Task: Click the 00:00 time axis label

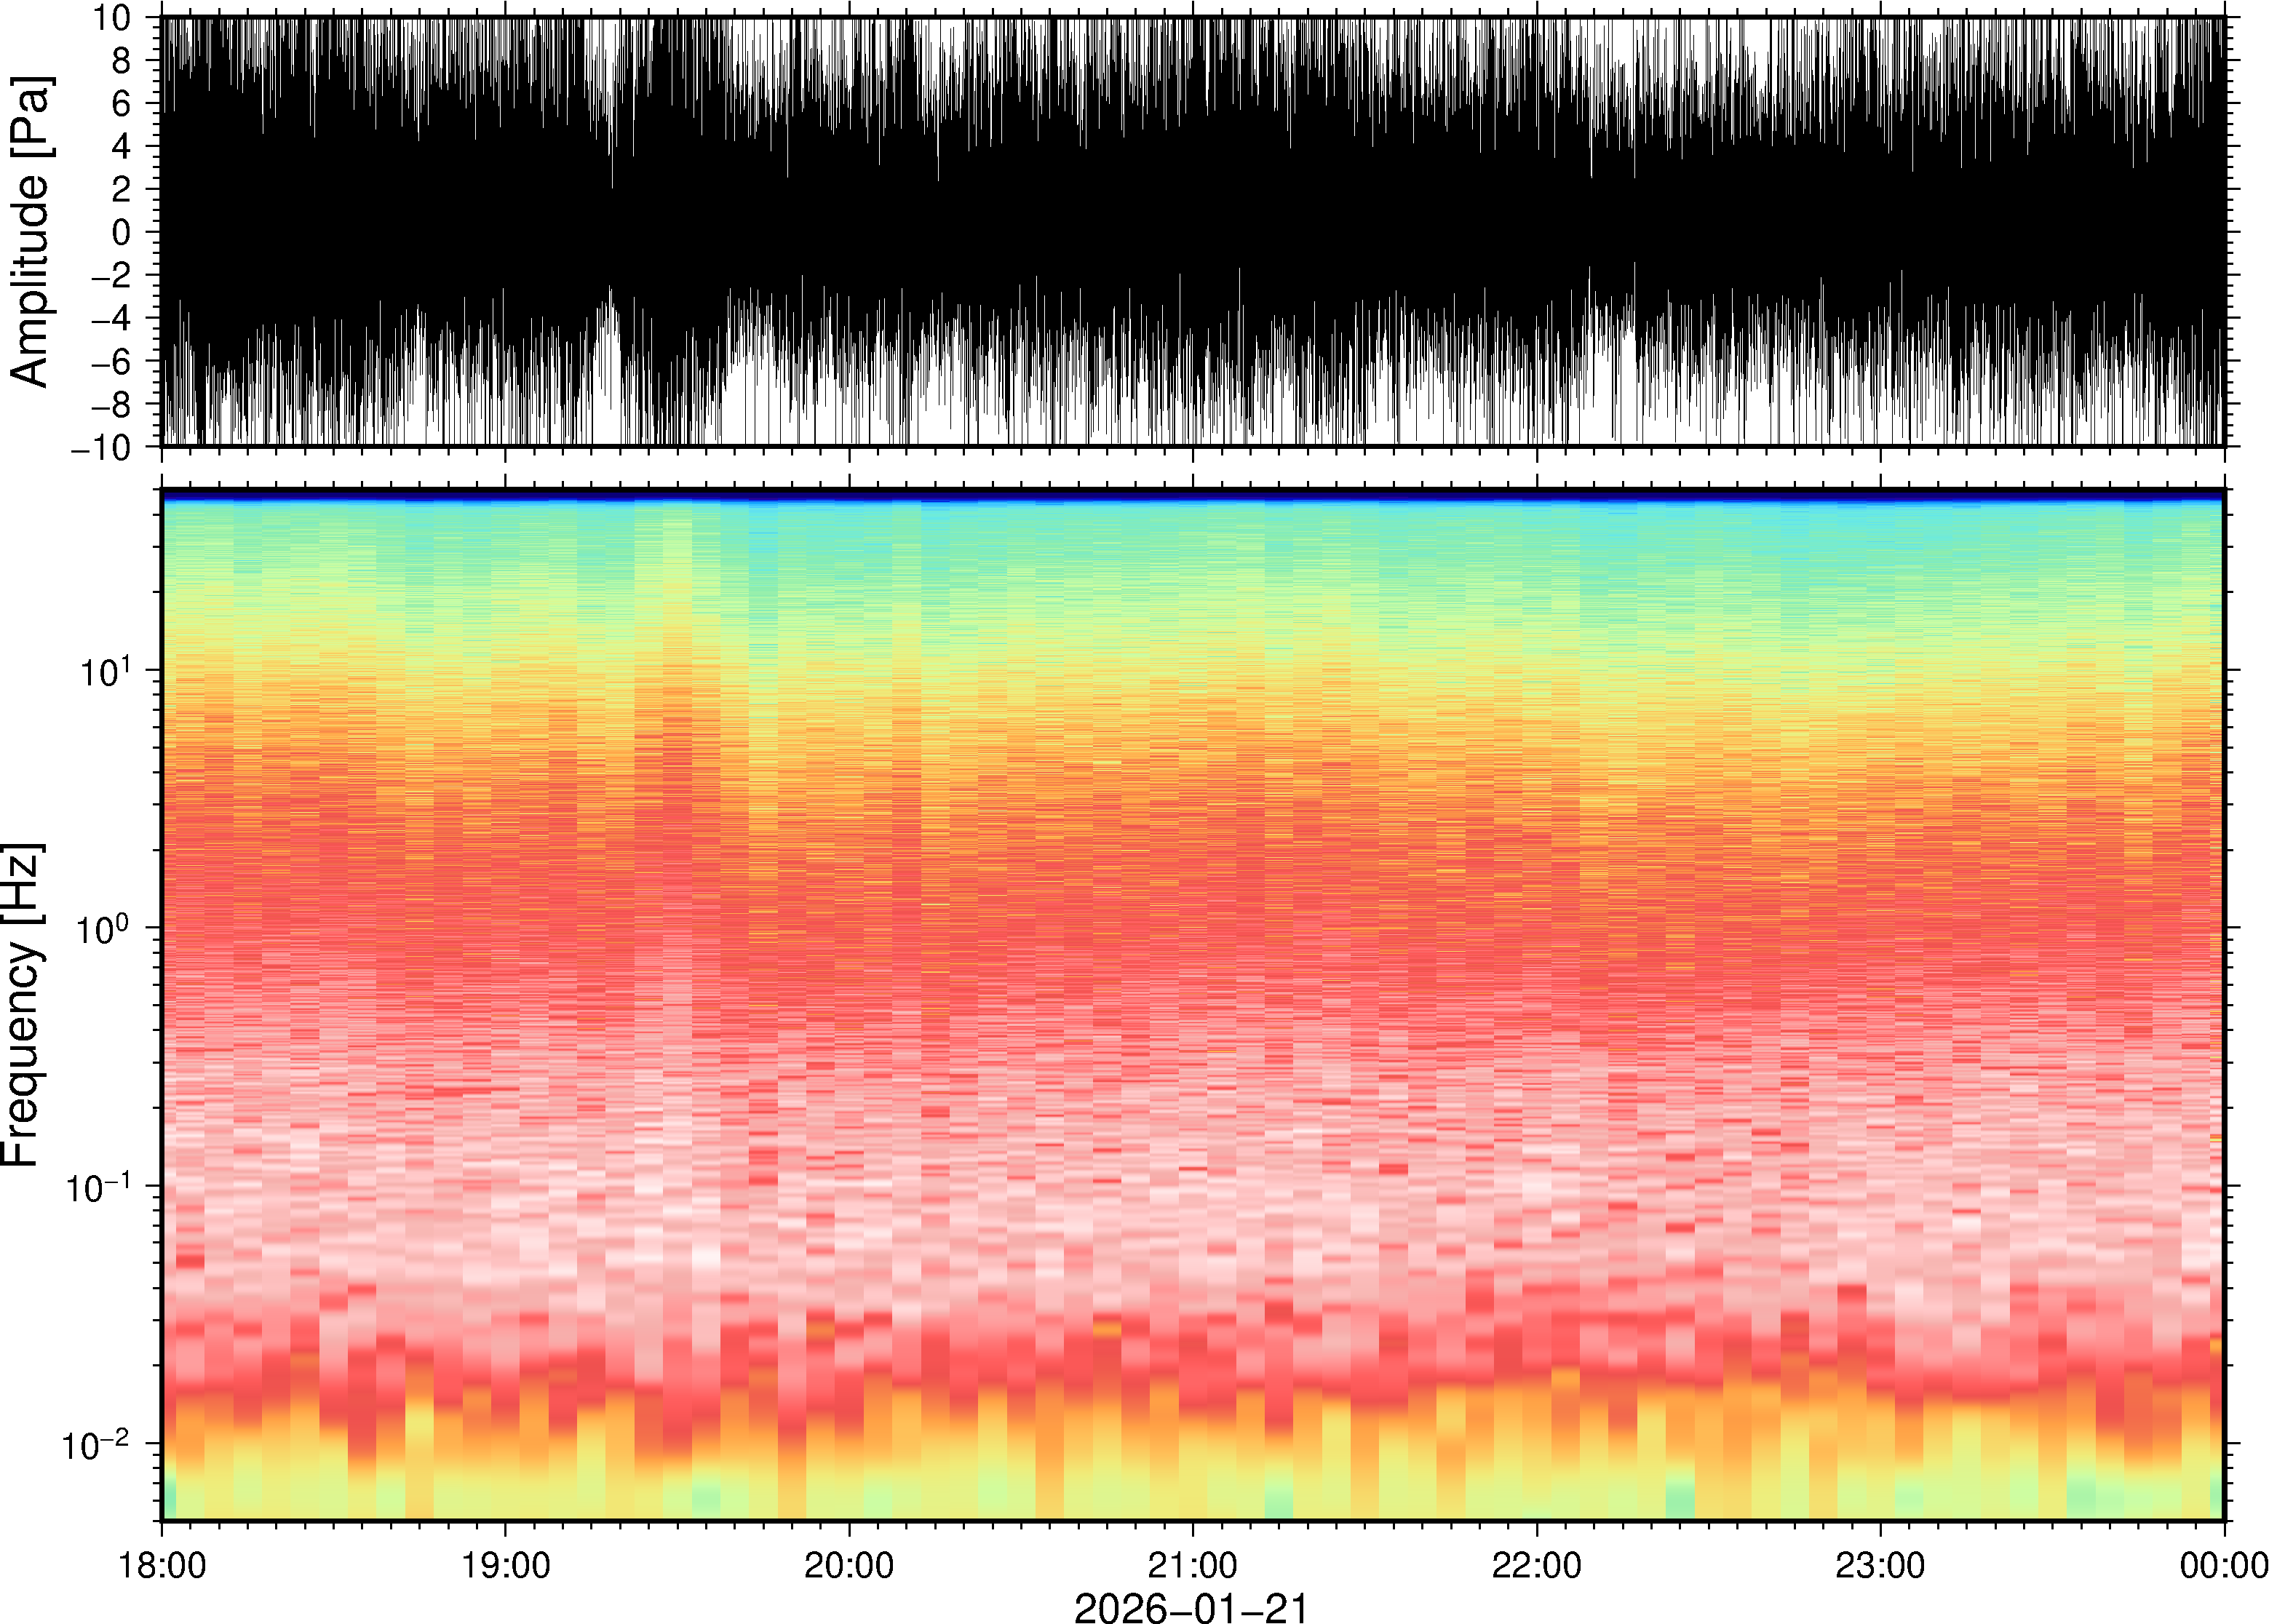Action: 2223,1565
